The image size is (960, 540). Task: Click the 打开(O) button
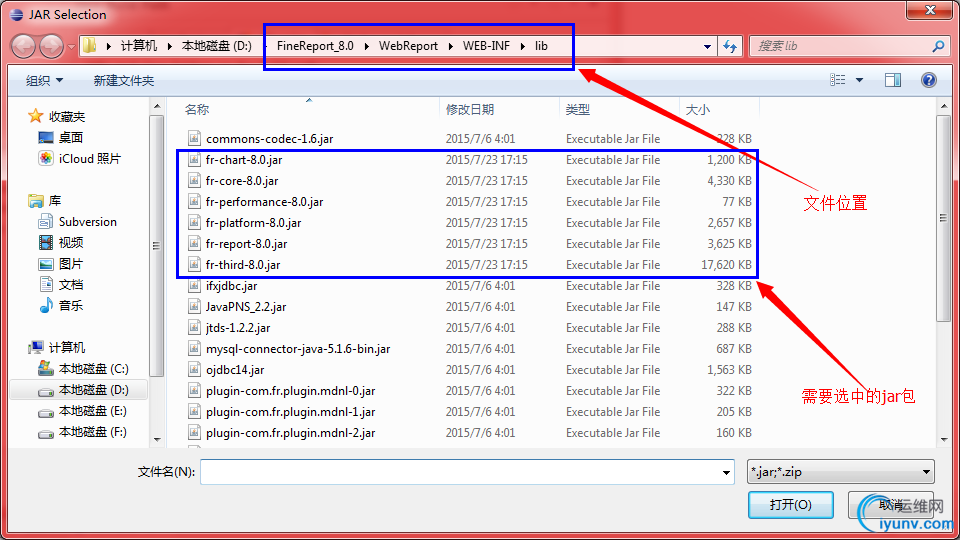[x=790, y=504]
